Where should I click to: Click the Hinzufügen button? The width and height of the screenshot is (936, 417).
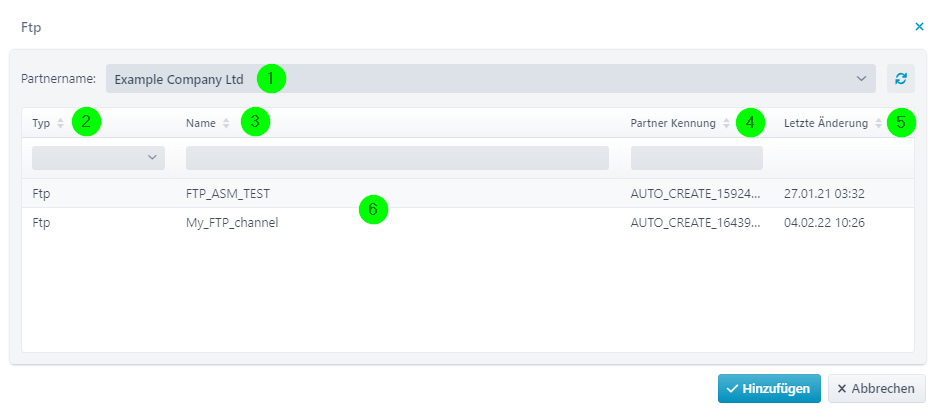[769, 389]
